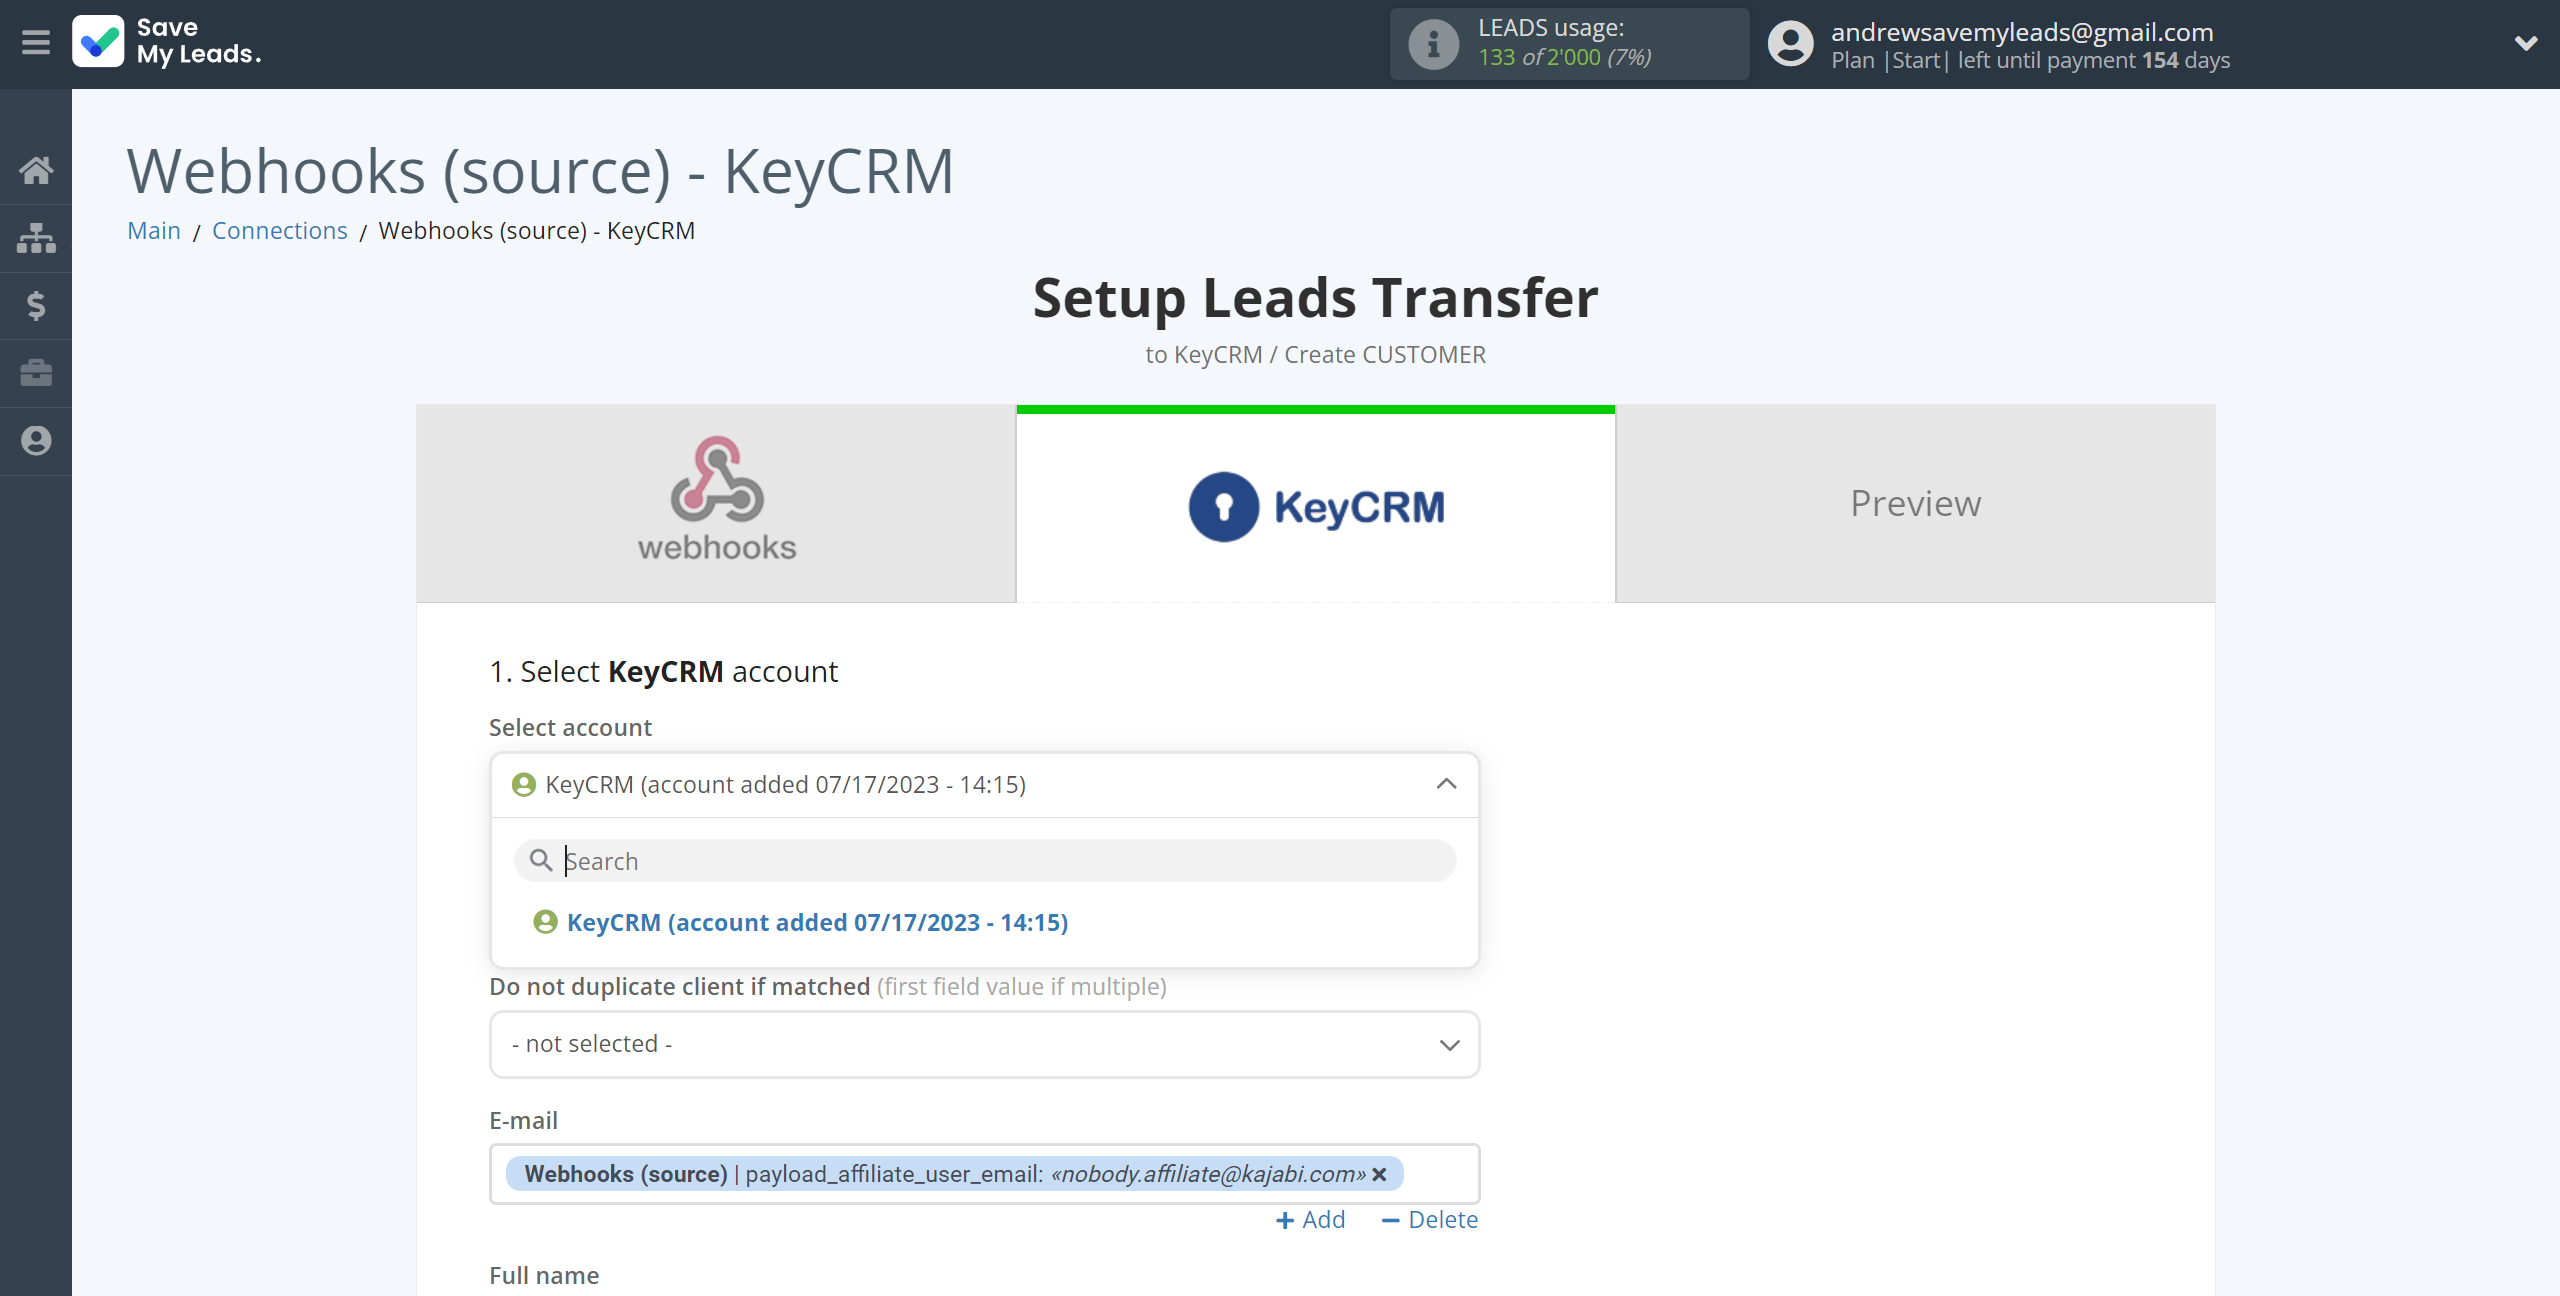
Task: Open the billing dollar sidebar icon
Action: [x=36, y=305]
